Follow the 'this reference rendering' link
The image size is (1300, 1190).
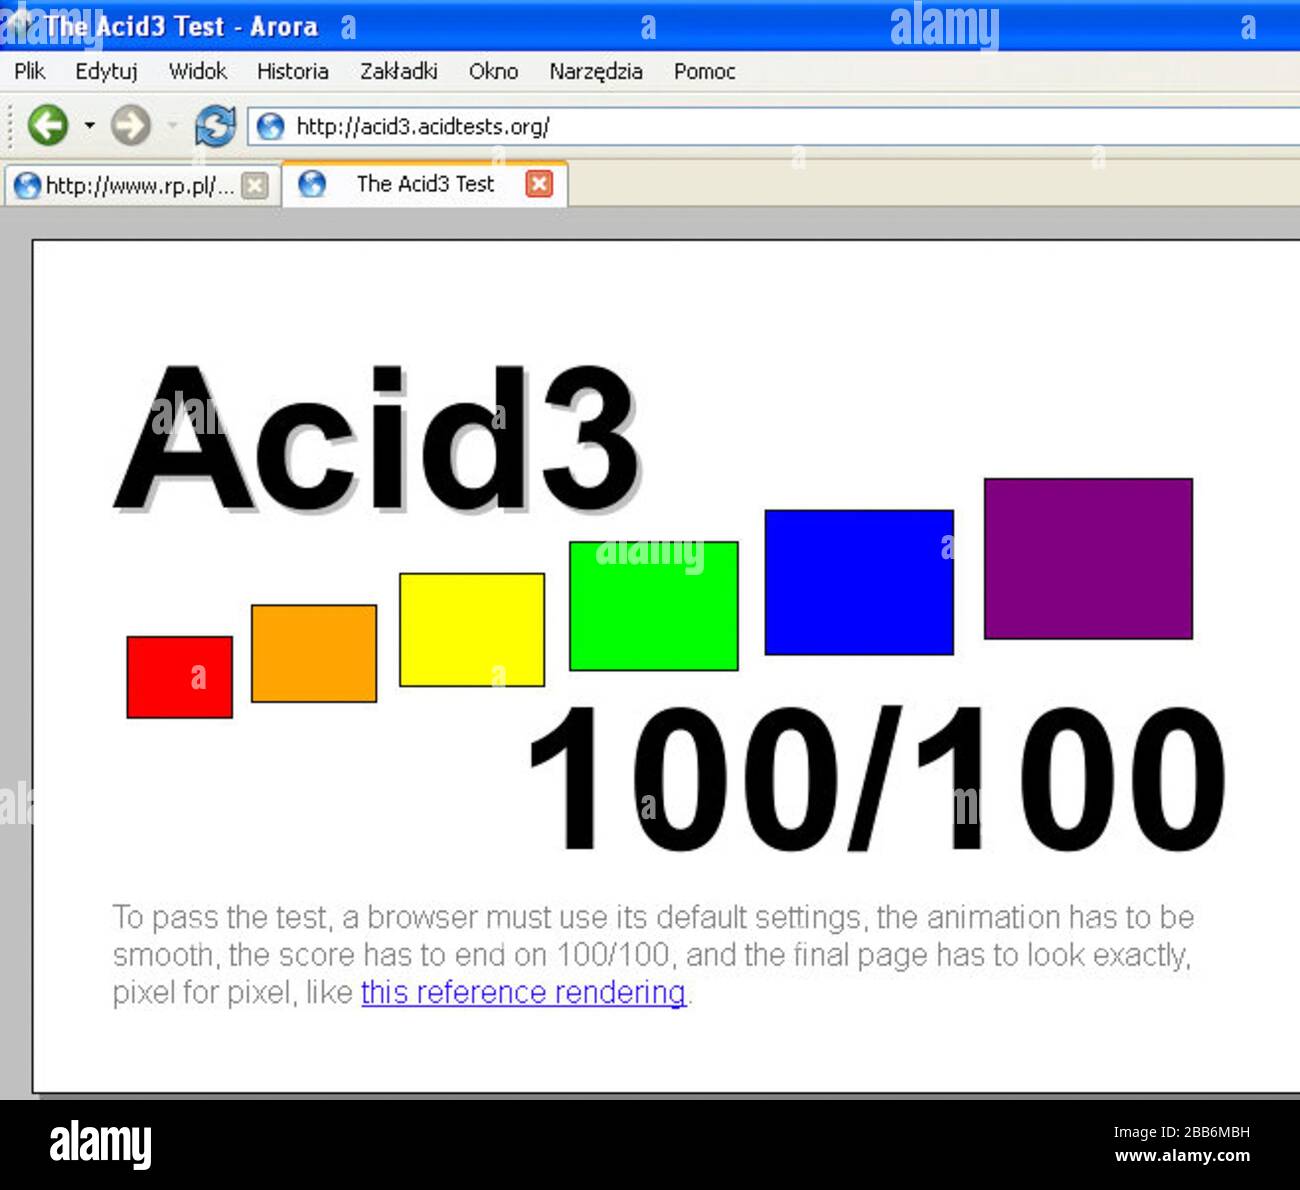pos(524,992)
